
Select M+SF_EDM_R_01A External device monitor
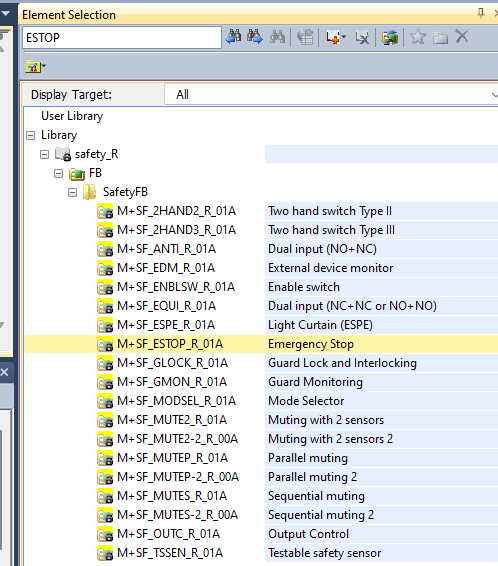(x=166, y=268)
